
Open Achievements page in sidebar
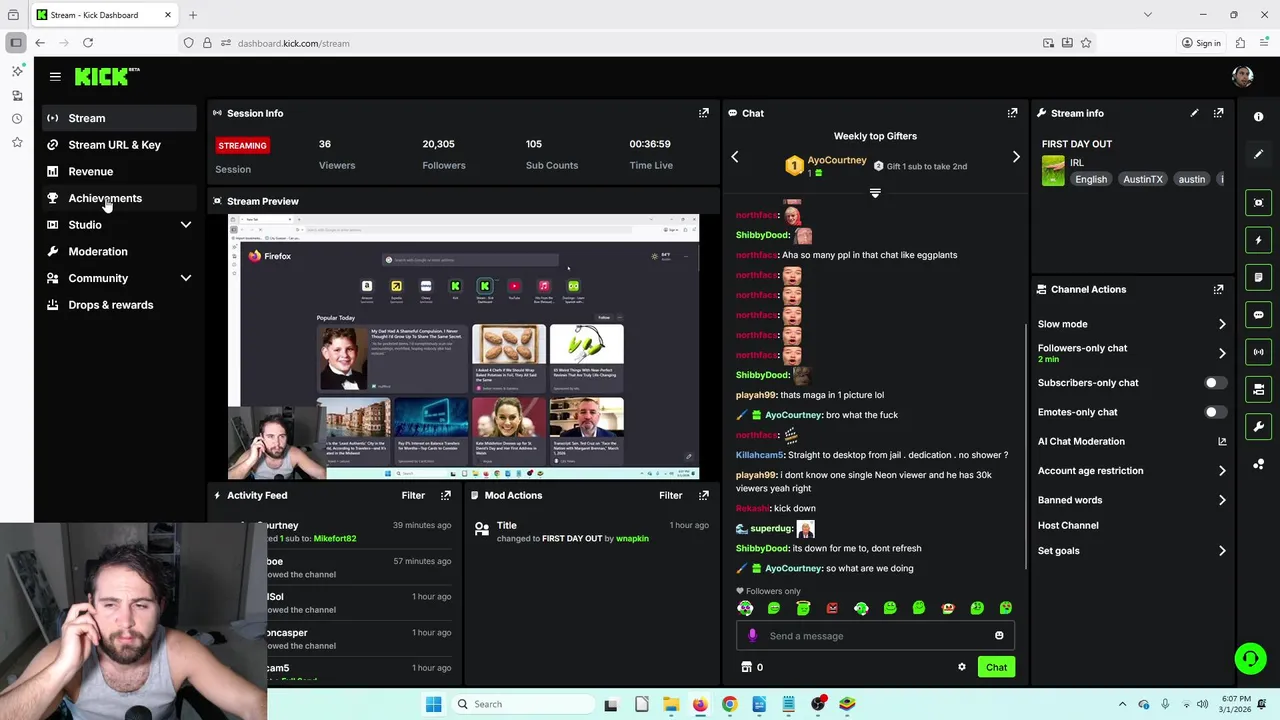click(120, 198)
